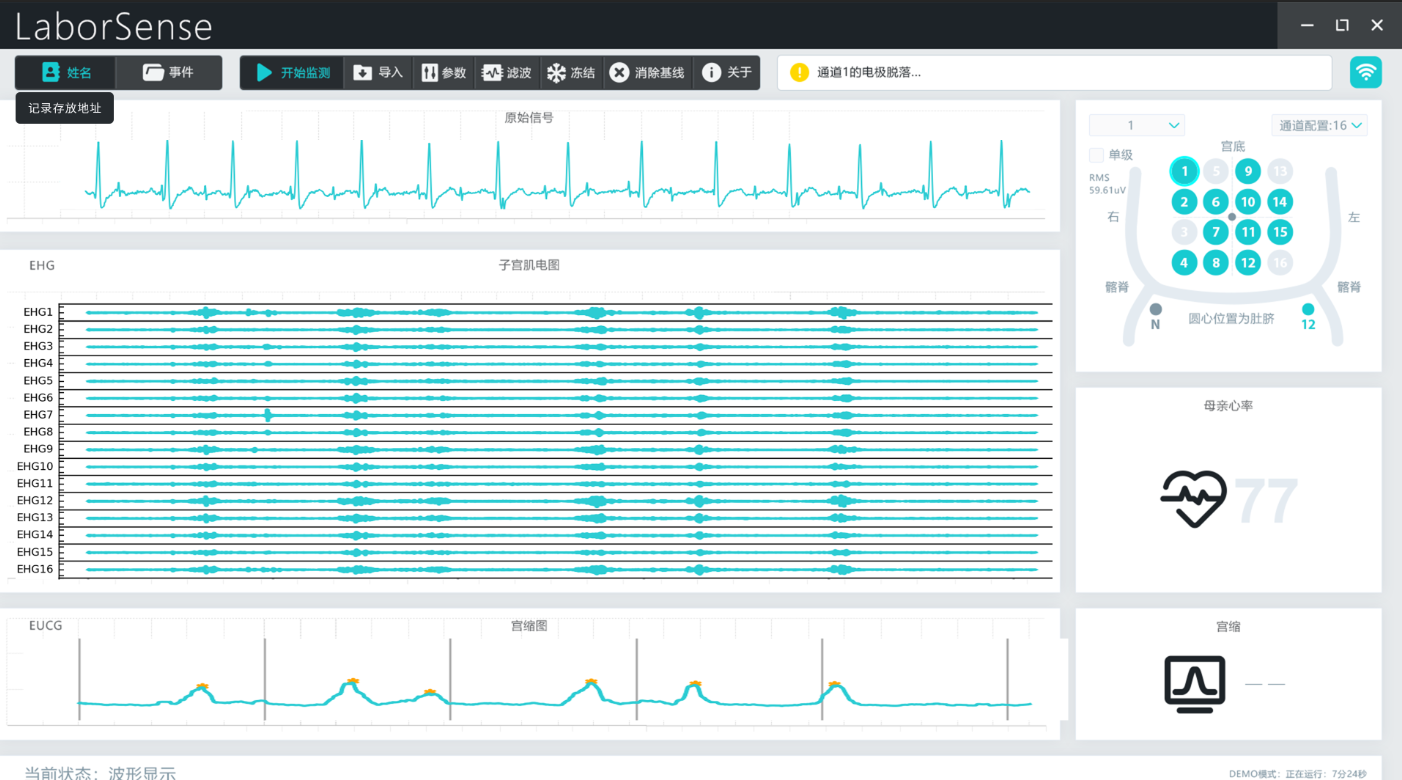
Task: Click the N neutral electrode marker
Action: [1156, 310]
